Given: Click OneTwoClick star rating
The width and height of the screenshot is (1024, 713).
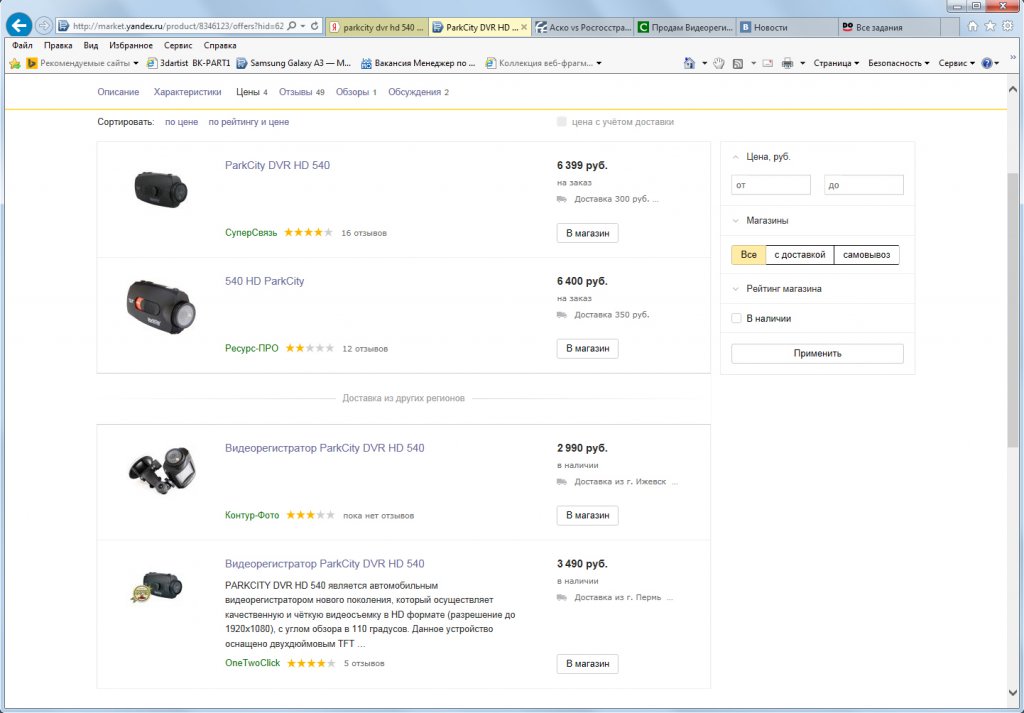Looking at the screenshot, I should (311, 663).
